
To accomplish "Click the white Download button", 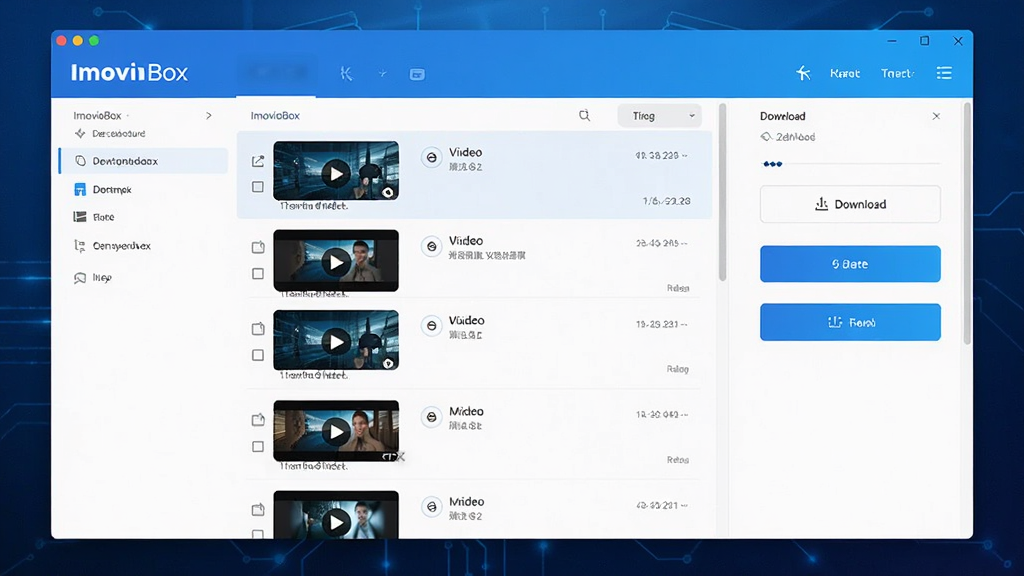I will point(850,204).
